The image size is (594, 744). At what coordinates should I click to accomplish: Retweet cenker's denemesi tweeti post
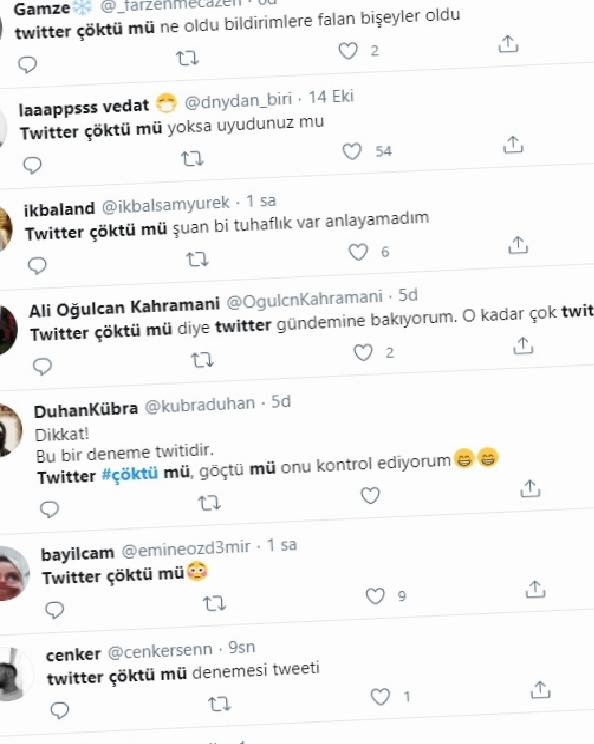219,704
